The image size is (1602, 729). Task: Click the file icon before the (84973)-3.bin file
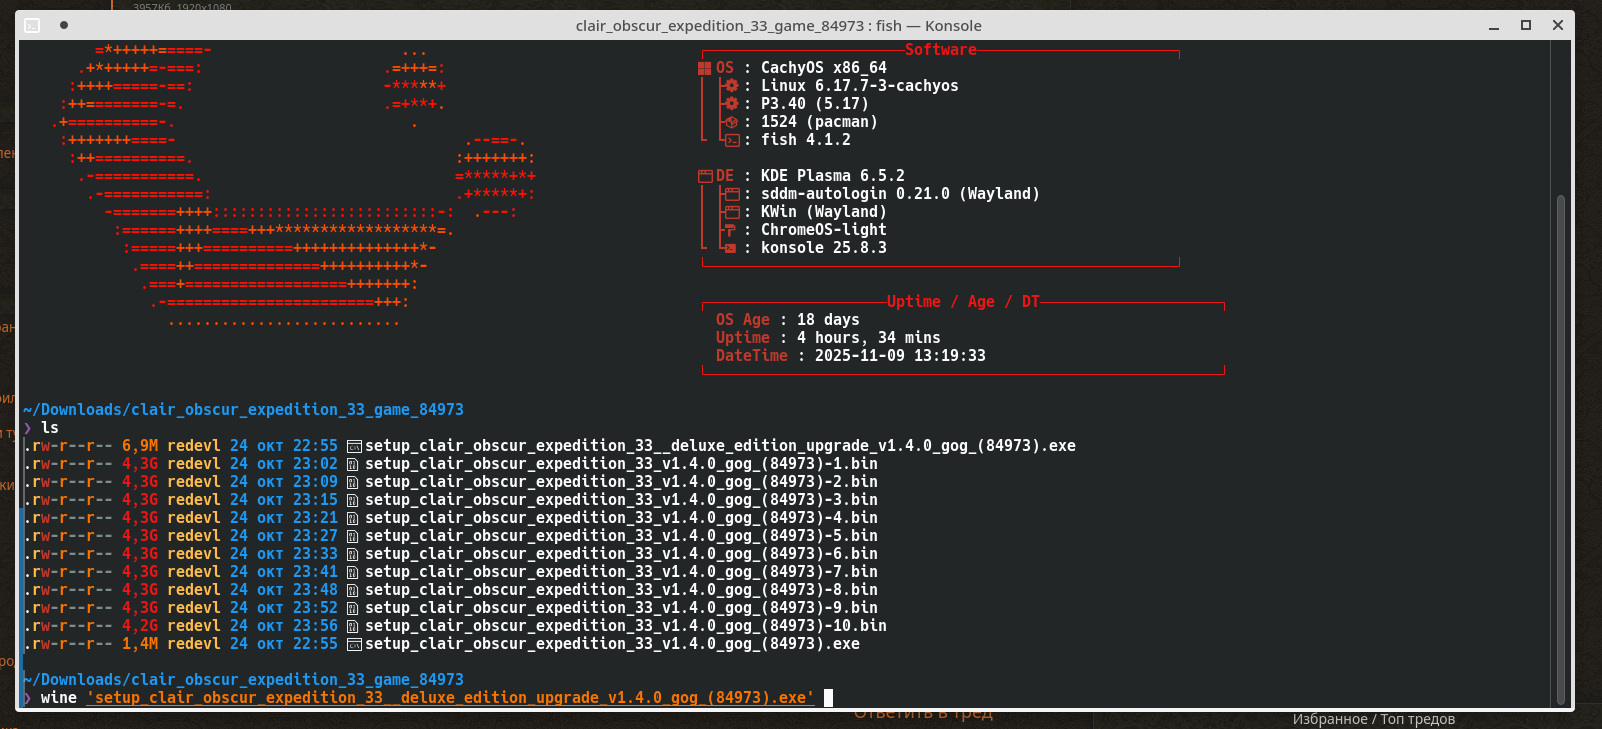click(353, 500)
